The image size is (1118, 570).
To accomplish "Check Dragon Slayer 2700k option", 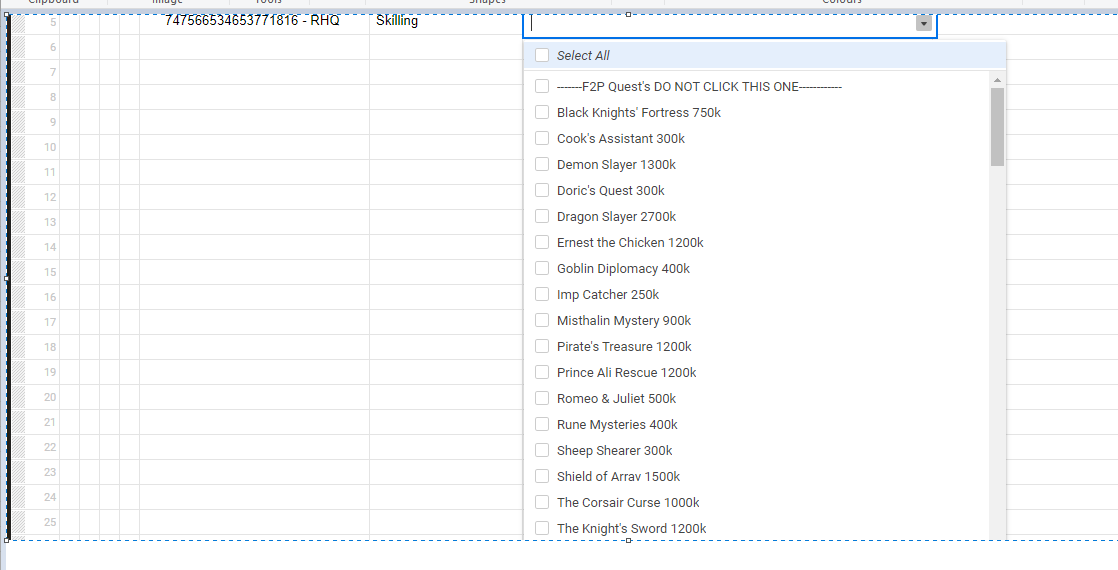I will pyautogui.click(x=542, y=216).
